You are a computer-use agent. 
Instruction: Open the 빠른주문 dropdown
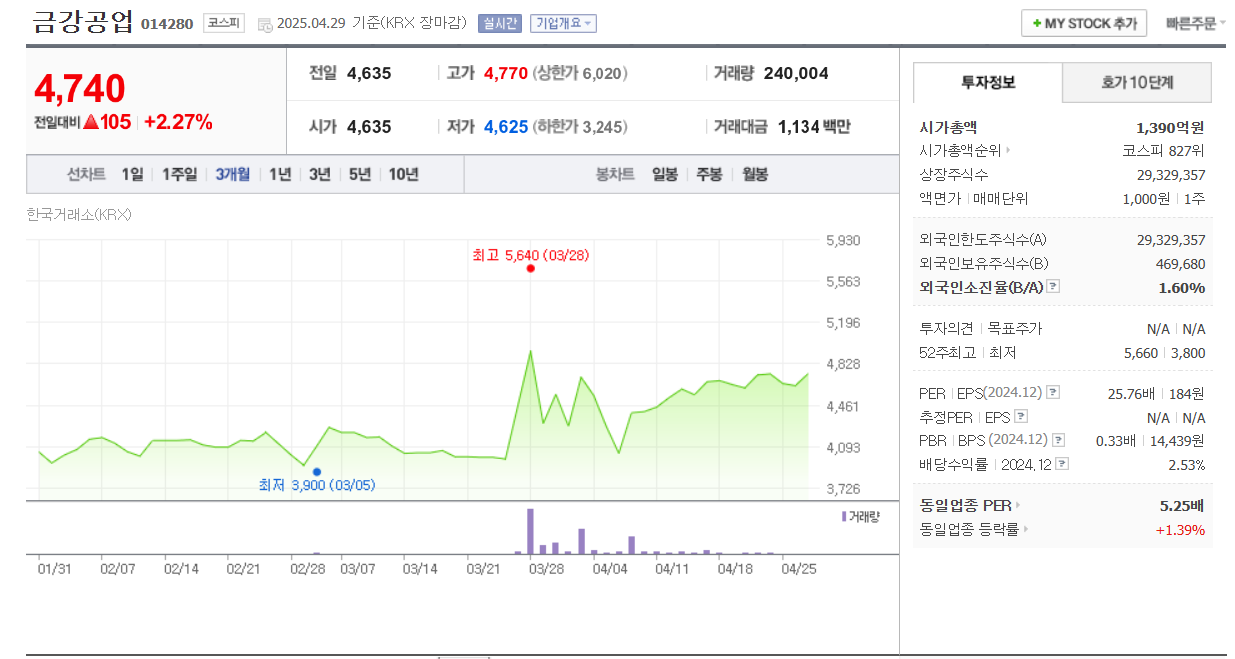pyautogui.click(x=1196, y=23)
